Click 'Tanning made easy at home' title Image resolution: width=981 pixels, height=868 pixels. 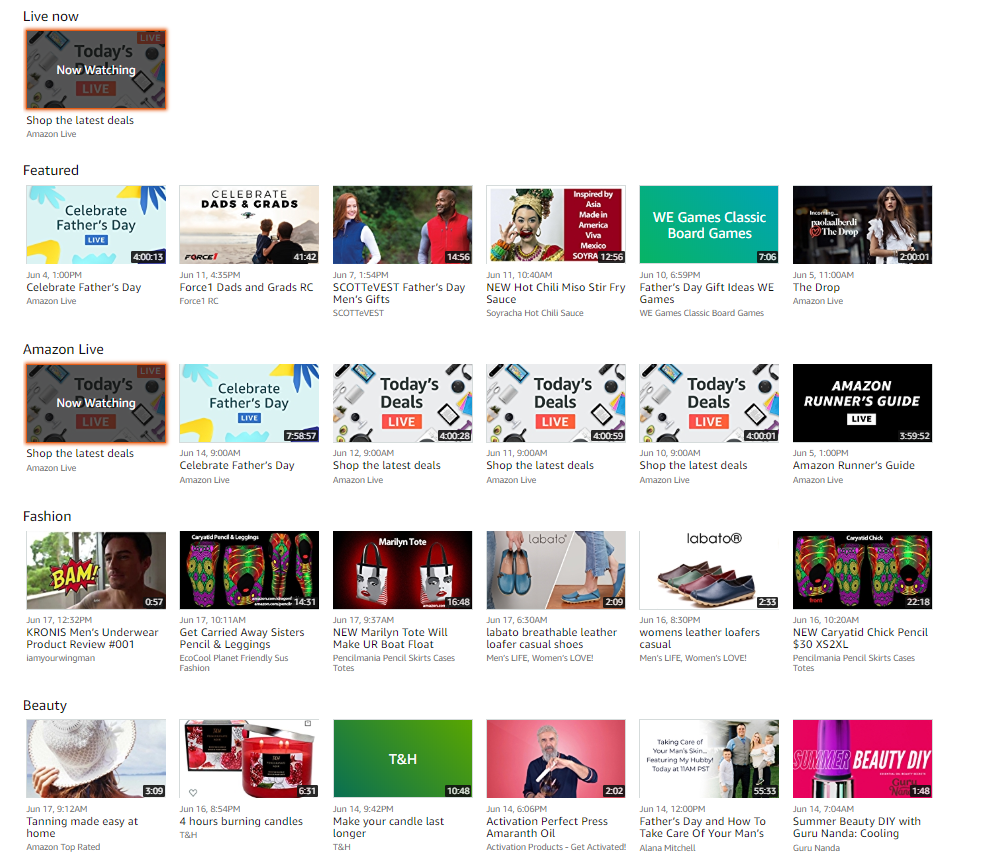(x=82, y=827)
